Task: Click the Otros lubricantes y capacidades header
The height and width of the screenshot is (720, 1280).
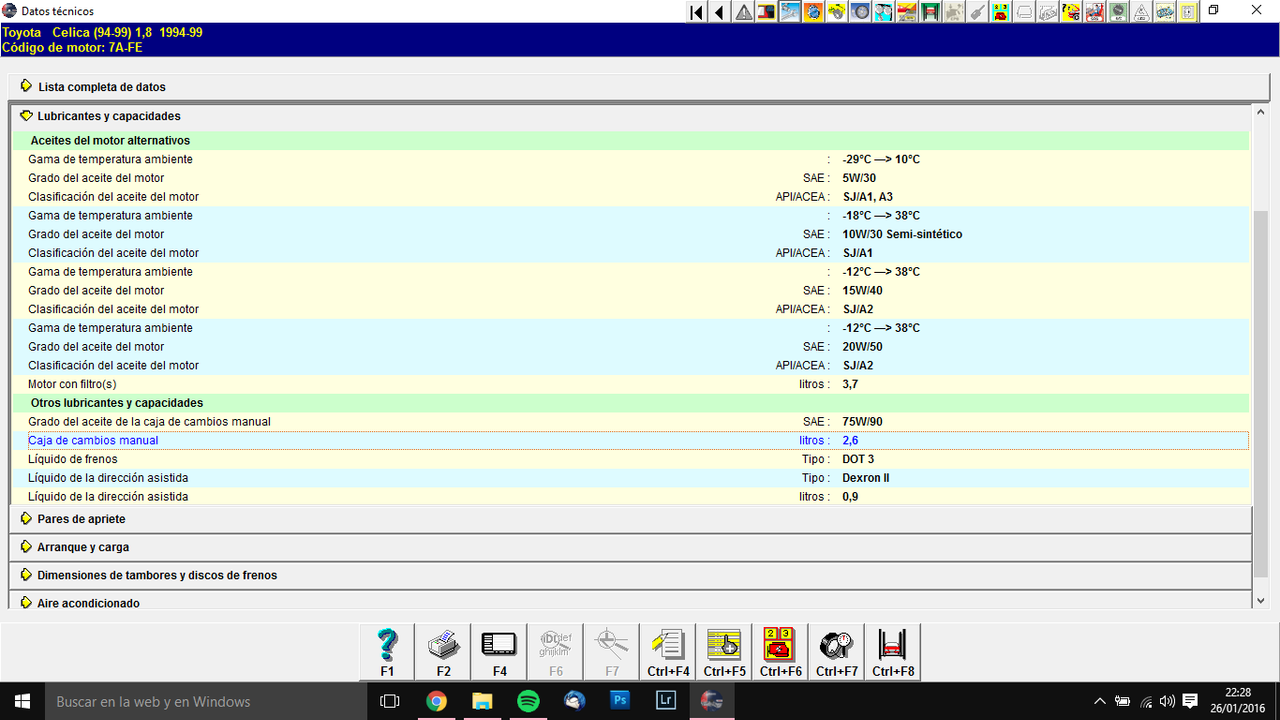Action: click(117, 403)
